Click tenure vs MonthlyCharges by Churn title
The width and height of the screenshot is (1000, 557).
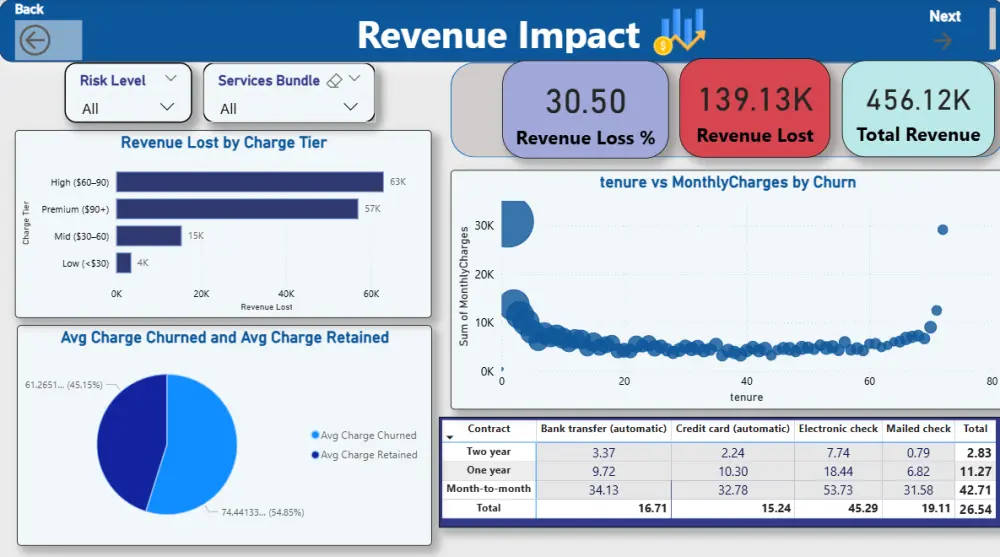click(728, 182)
